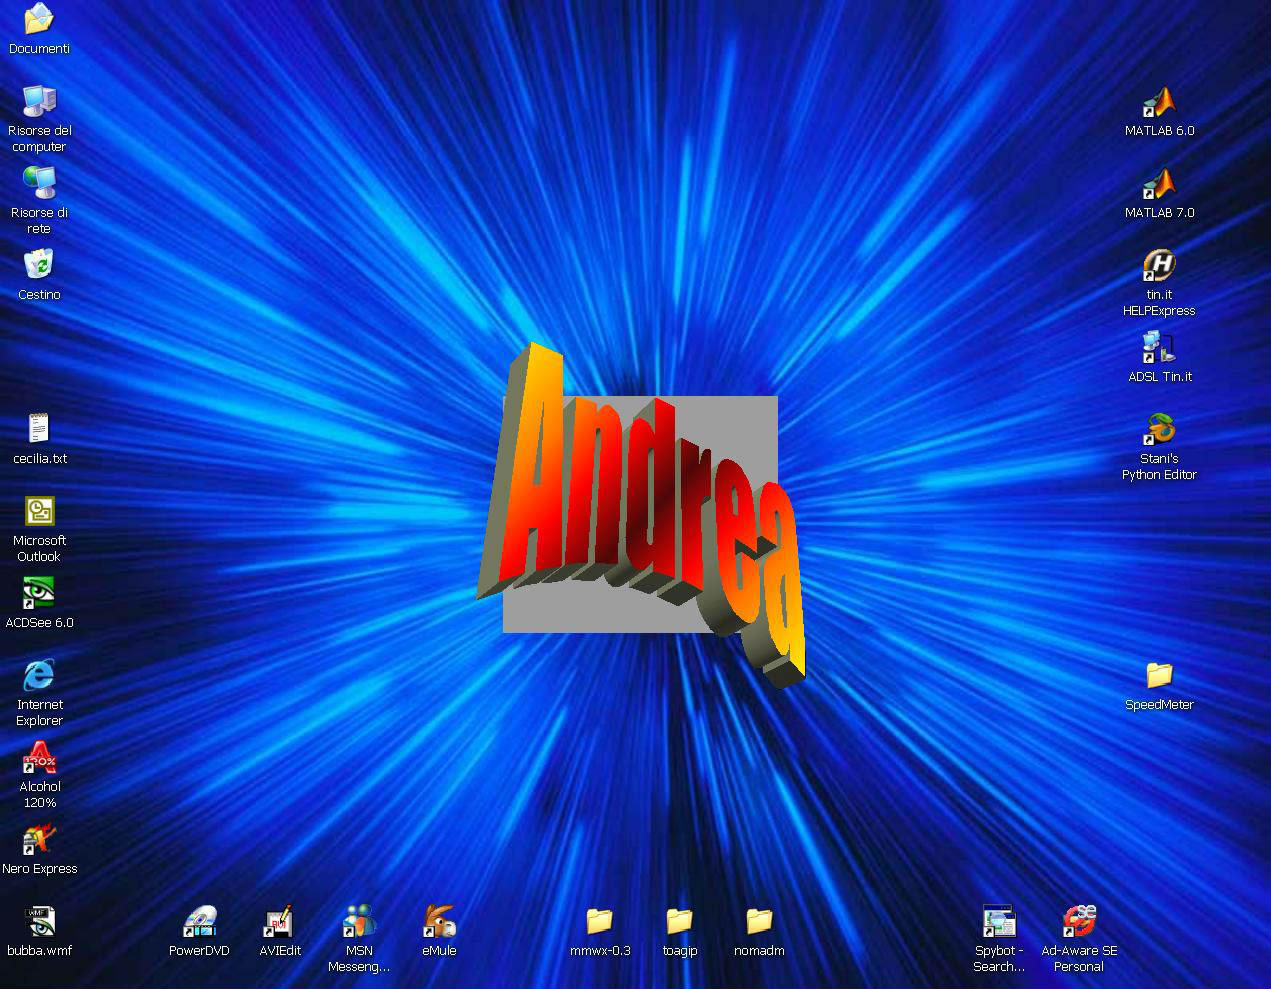Image resolution: width=1271 pixels, height=989 pixels.
Task: Click the Nero Express icon
Action: pos(39,840)
